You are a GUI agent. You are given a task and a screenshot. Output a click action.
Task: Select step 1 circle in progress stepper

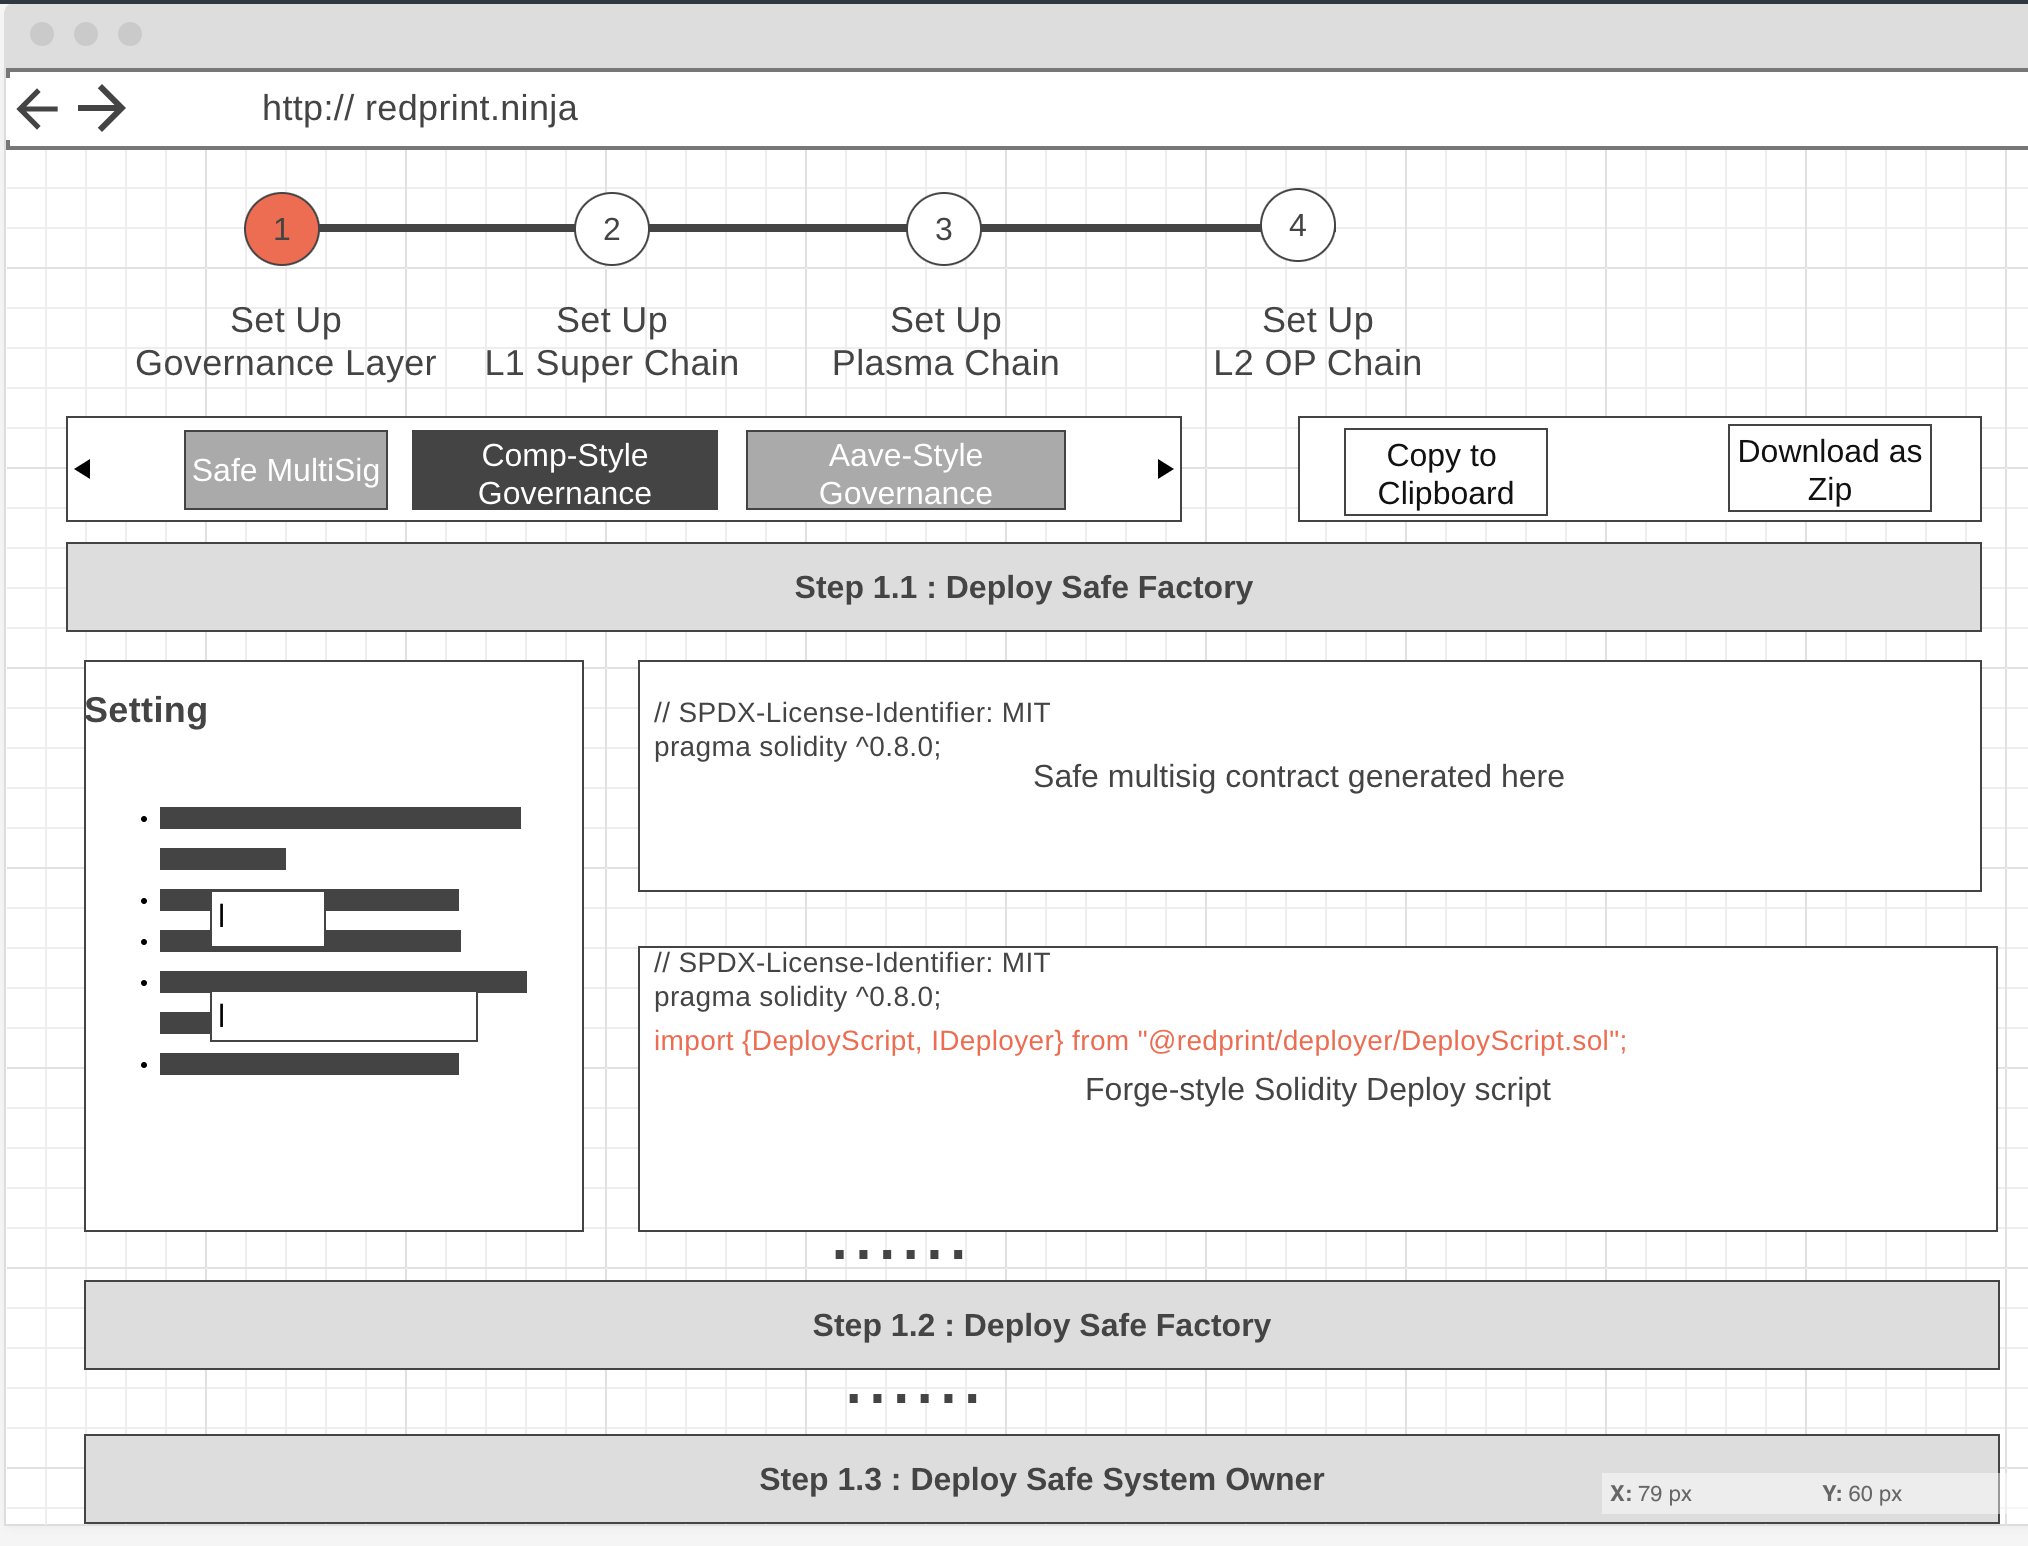point(282,229)
